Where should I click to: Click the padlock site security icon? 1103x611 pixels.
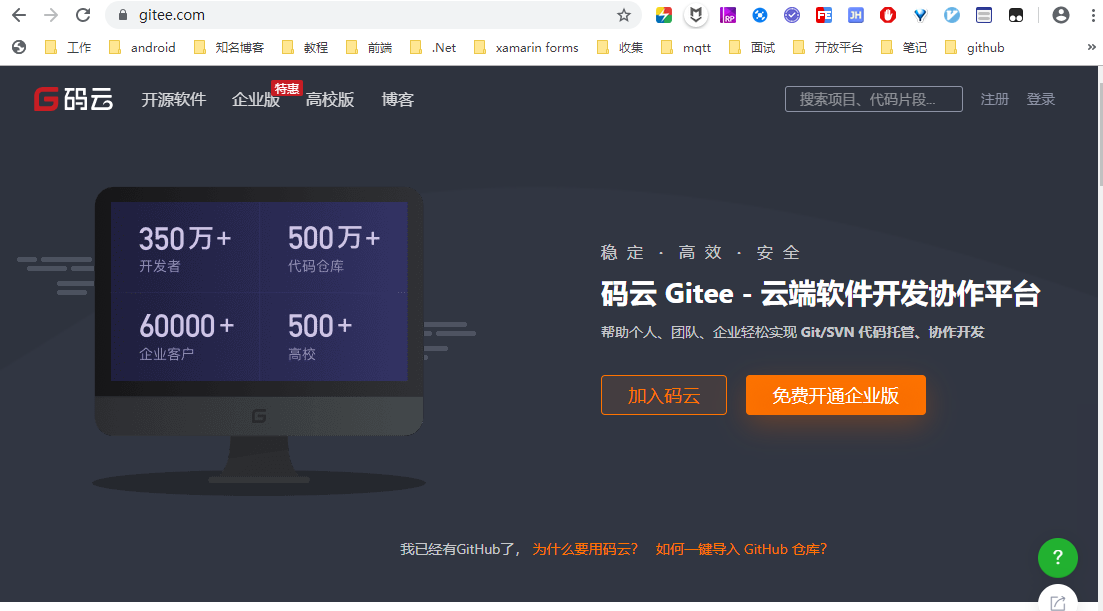(x=123, y=15)
